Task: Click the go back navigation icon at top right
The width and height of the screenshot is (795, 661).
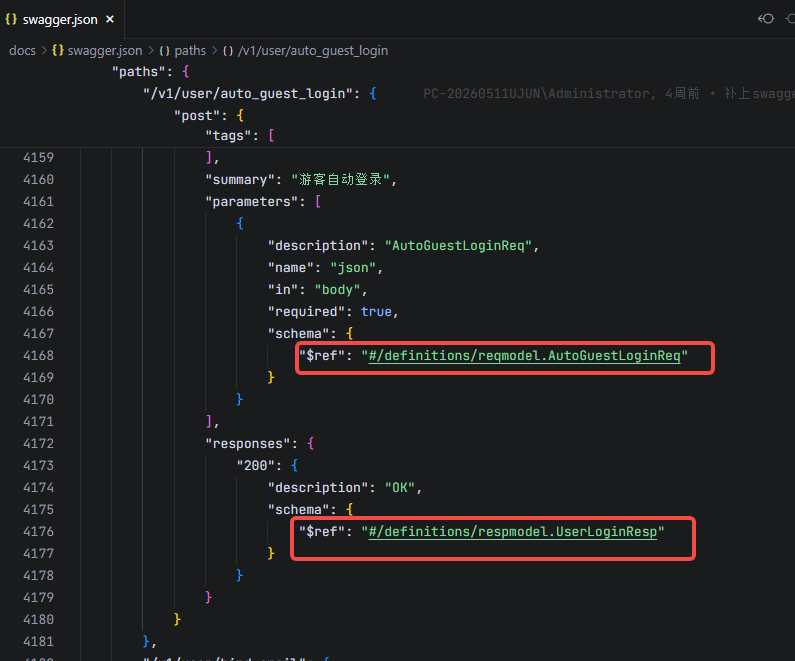Action: [766, 19]
